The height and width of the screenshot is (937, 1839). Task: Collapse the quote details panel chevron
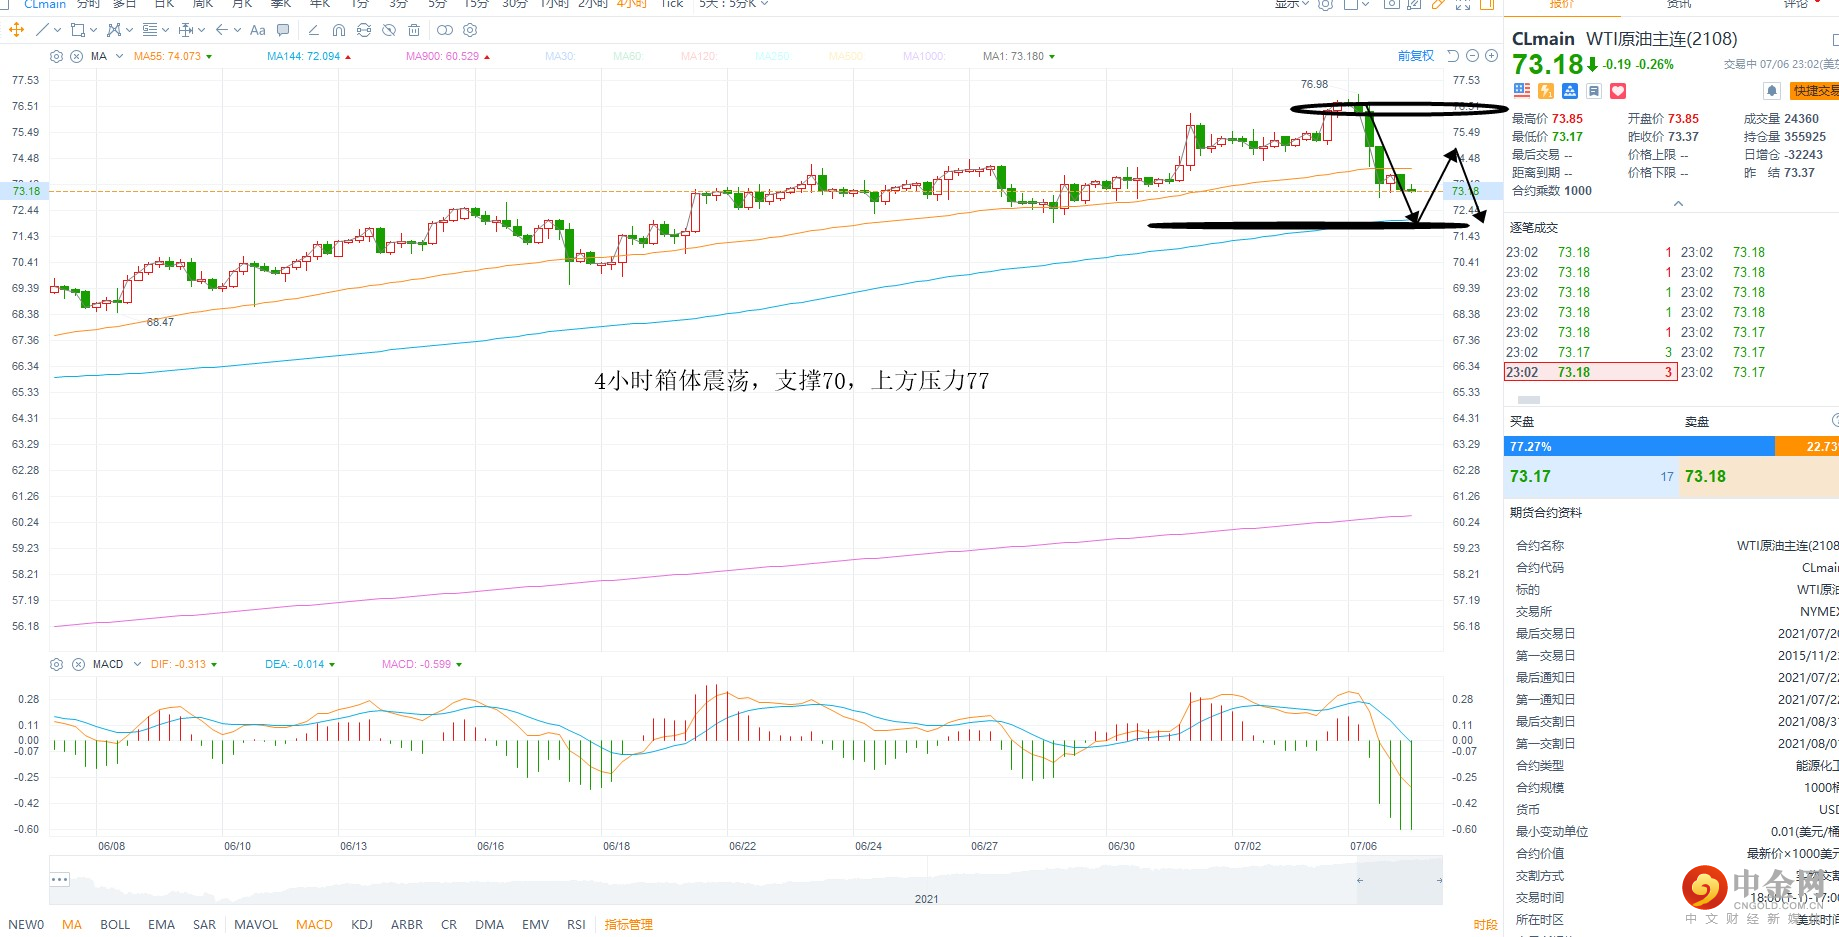[1678, 204]
